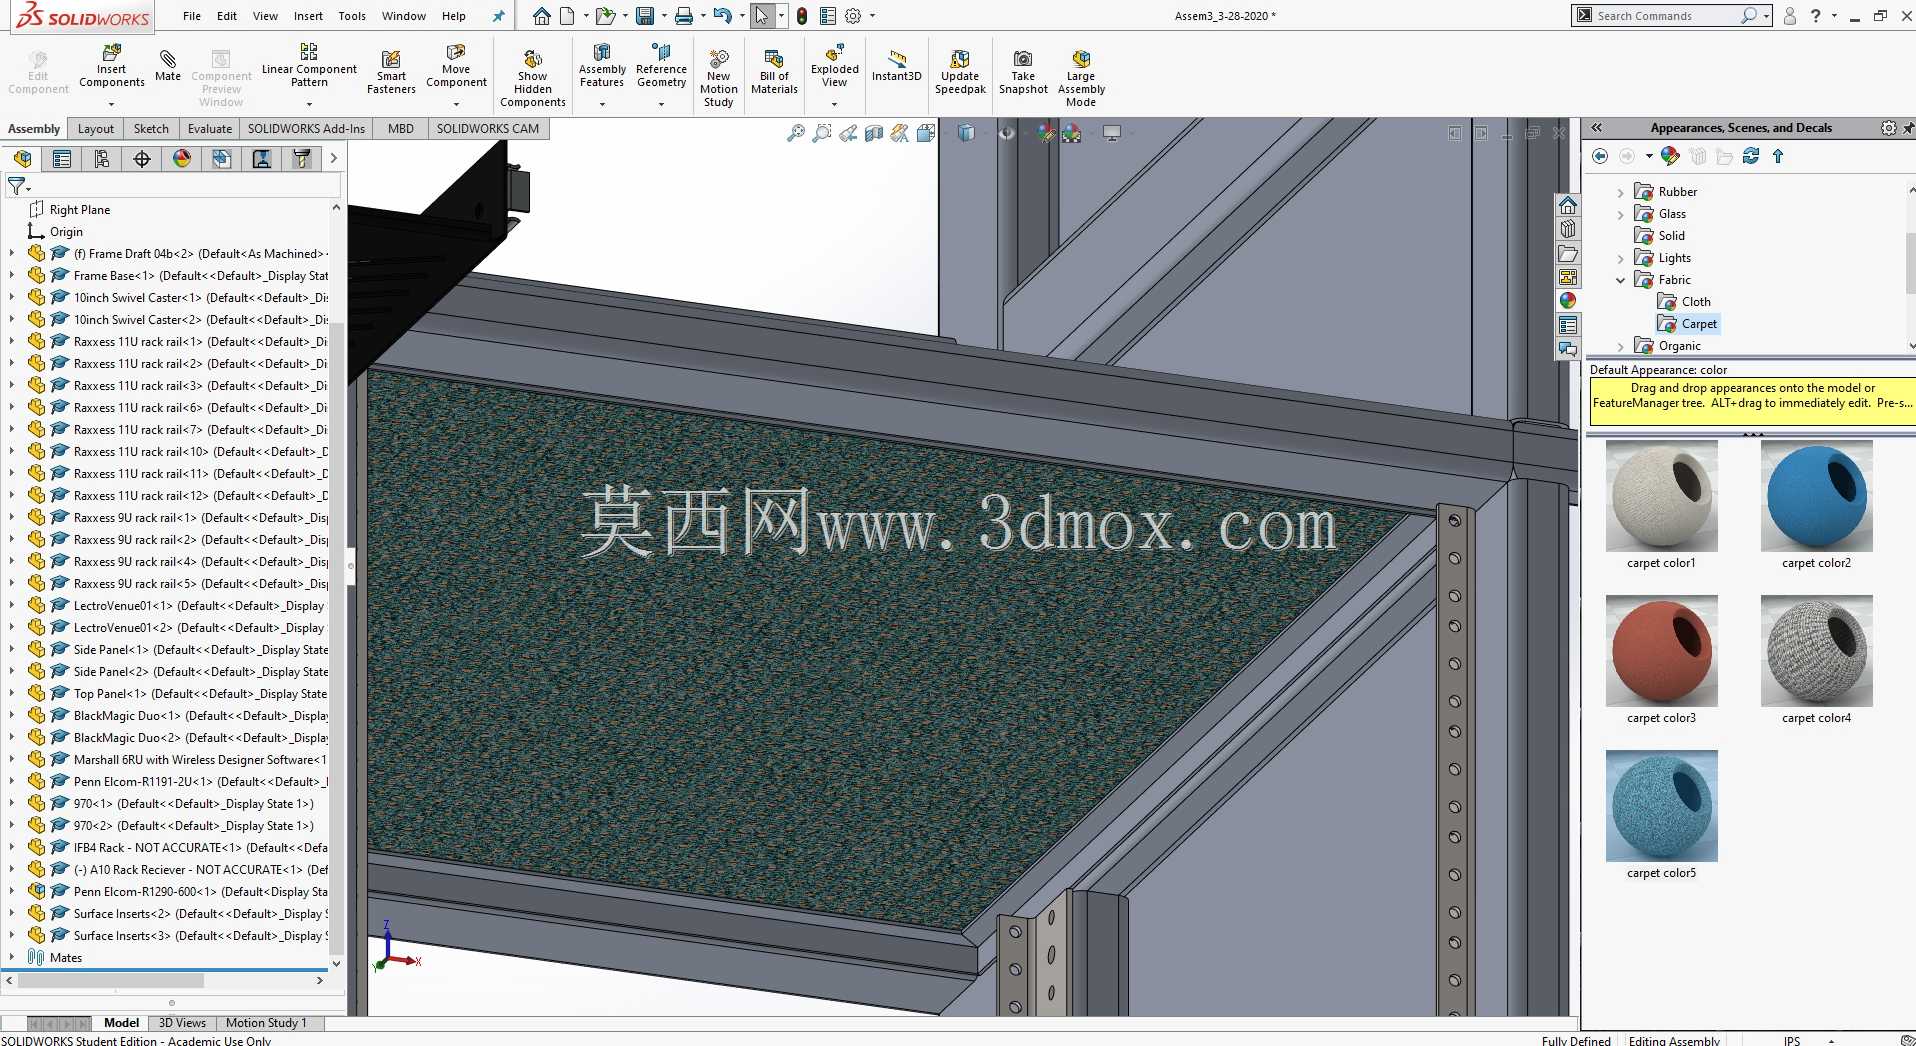Open Insert Components dropdown arrow

(111, 104)
